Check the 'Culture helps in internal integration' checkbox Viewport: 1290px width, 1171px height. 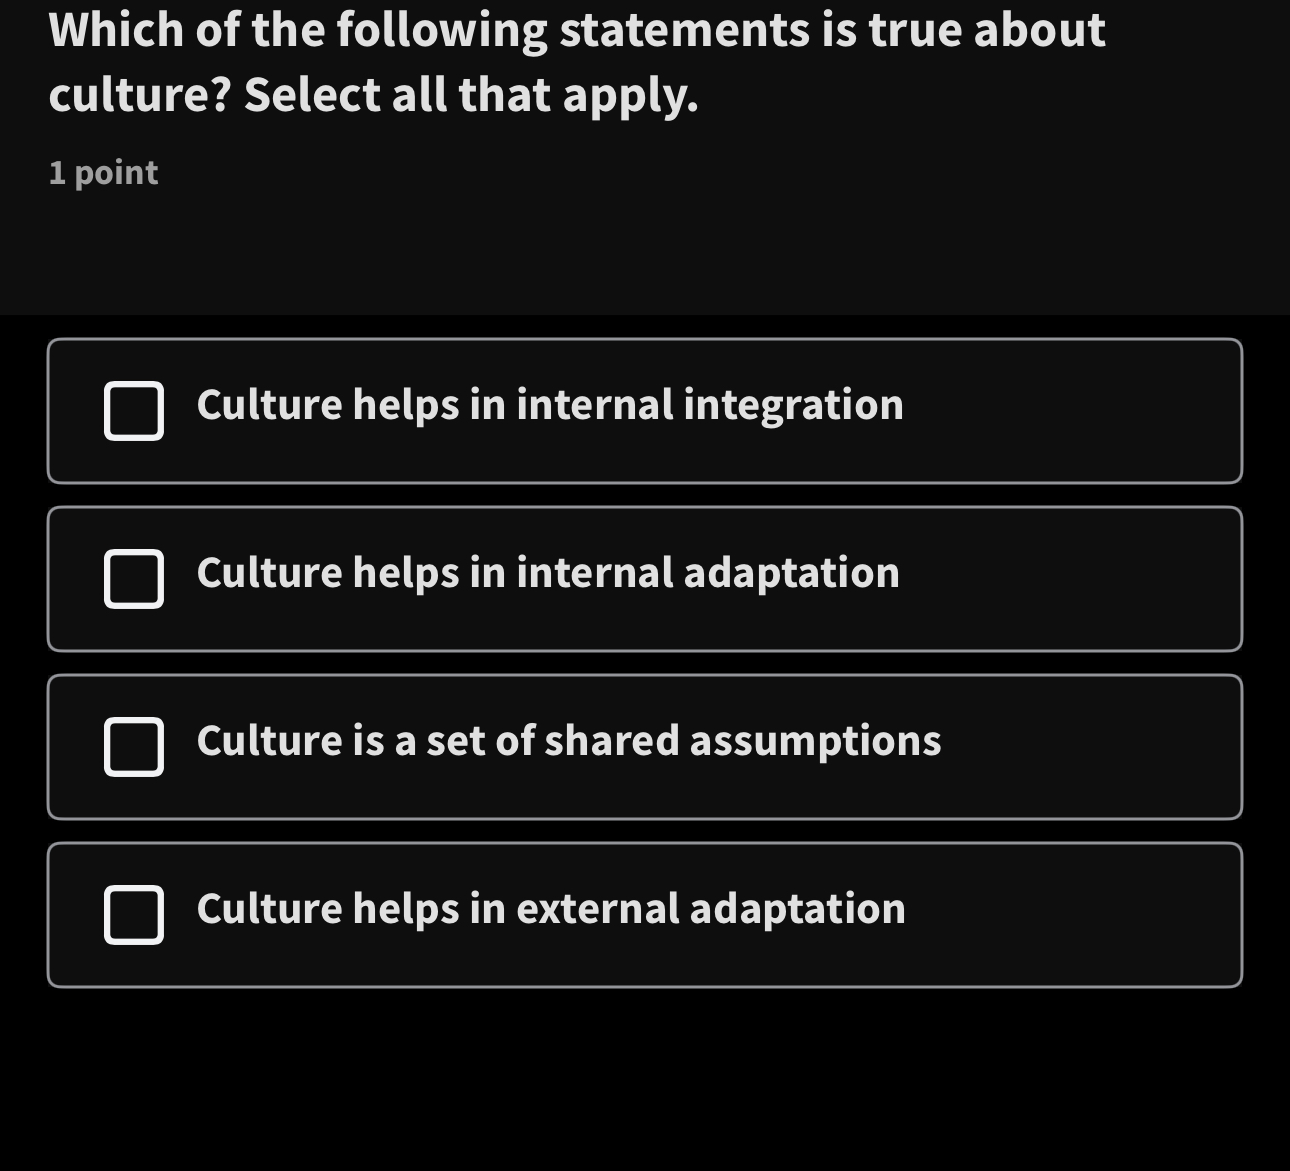(134, 411)
